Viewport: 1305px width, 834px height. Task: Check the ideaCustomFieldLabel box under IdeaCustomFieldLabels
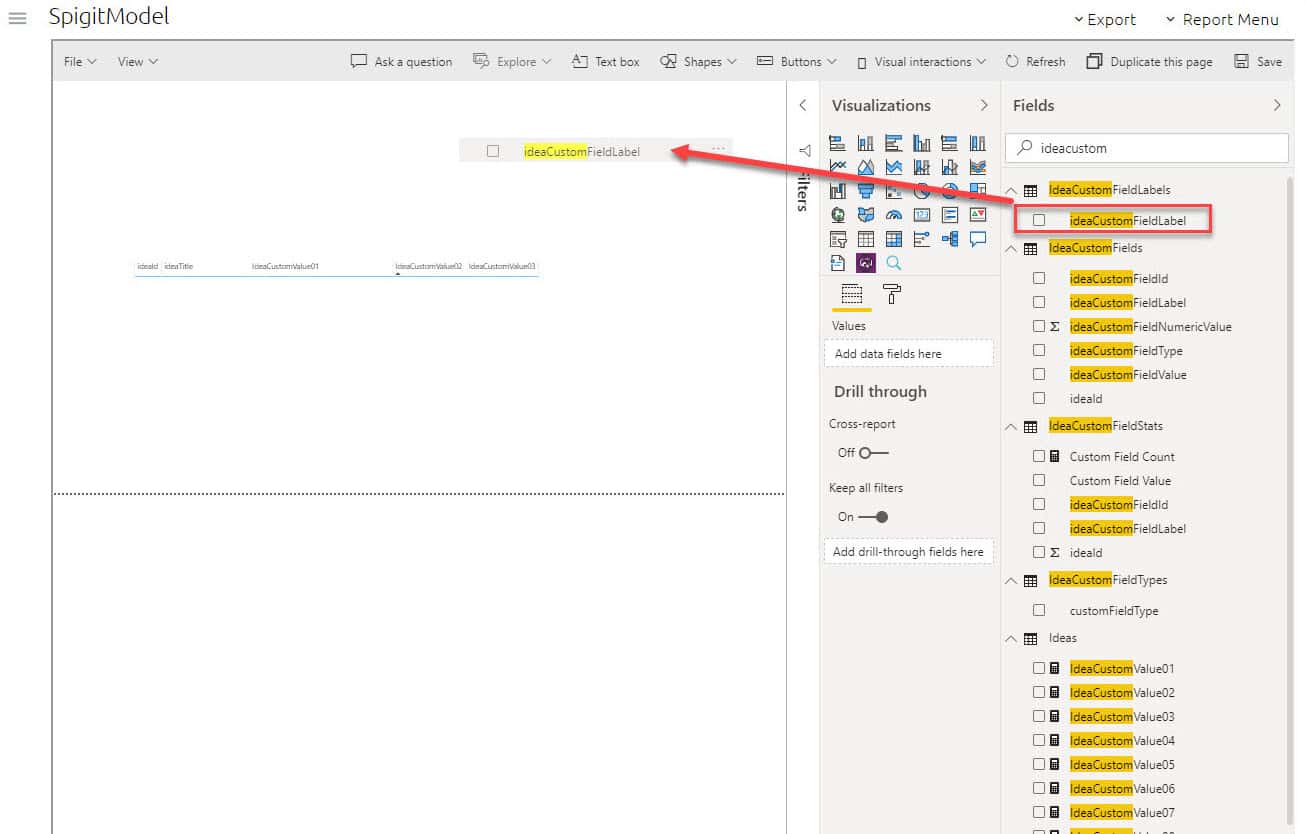click(x=1039, y=220)
